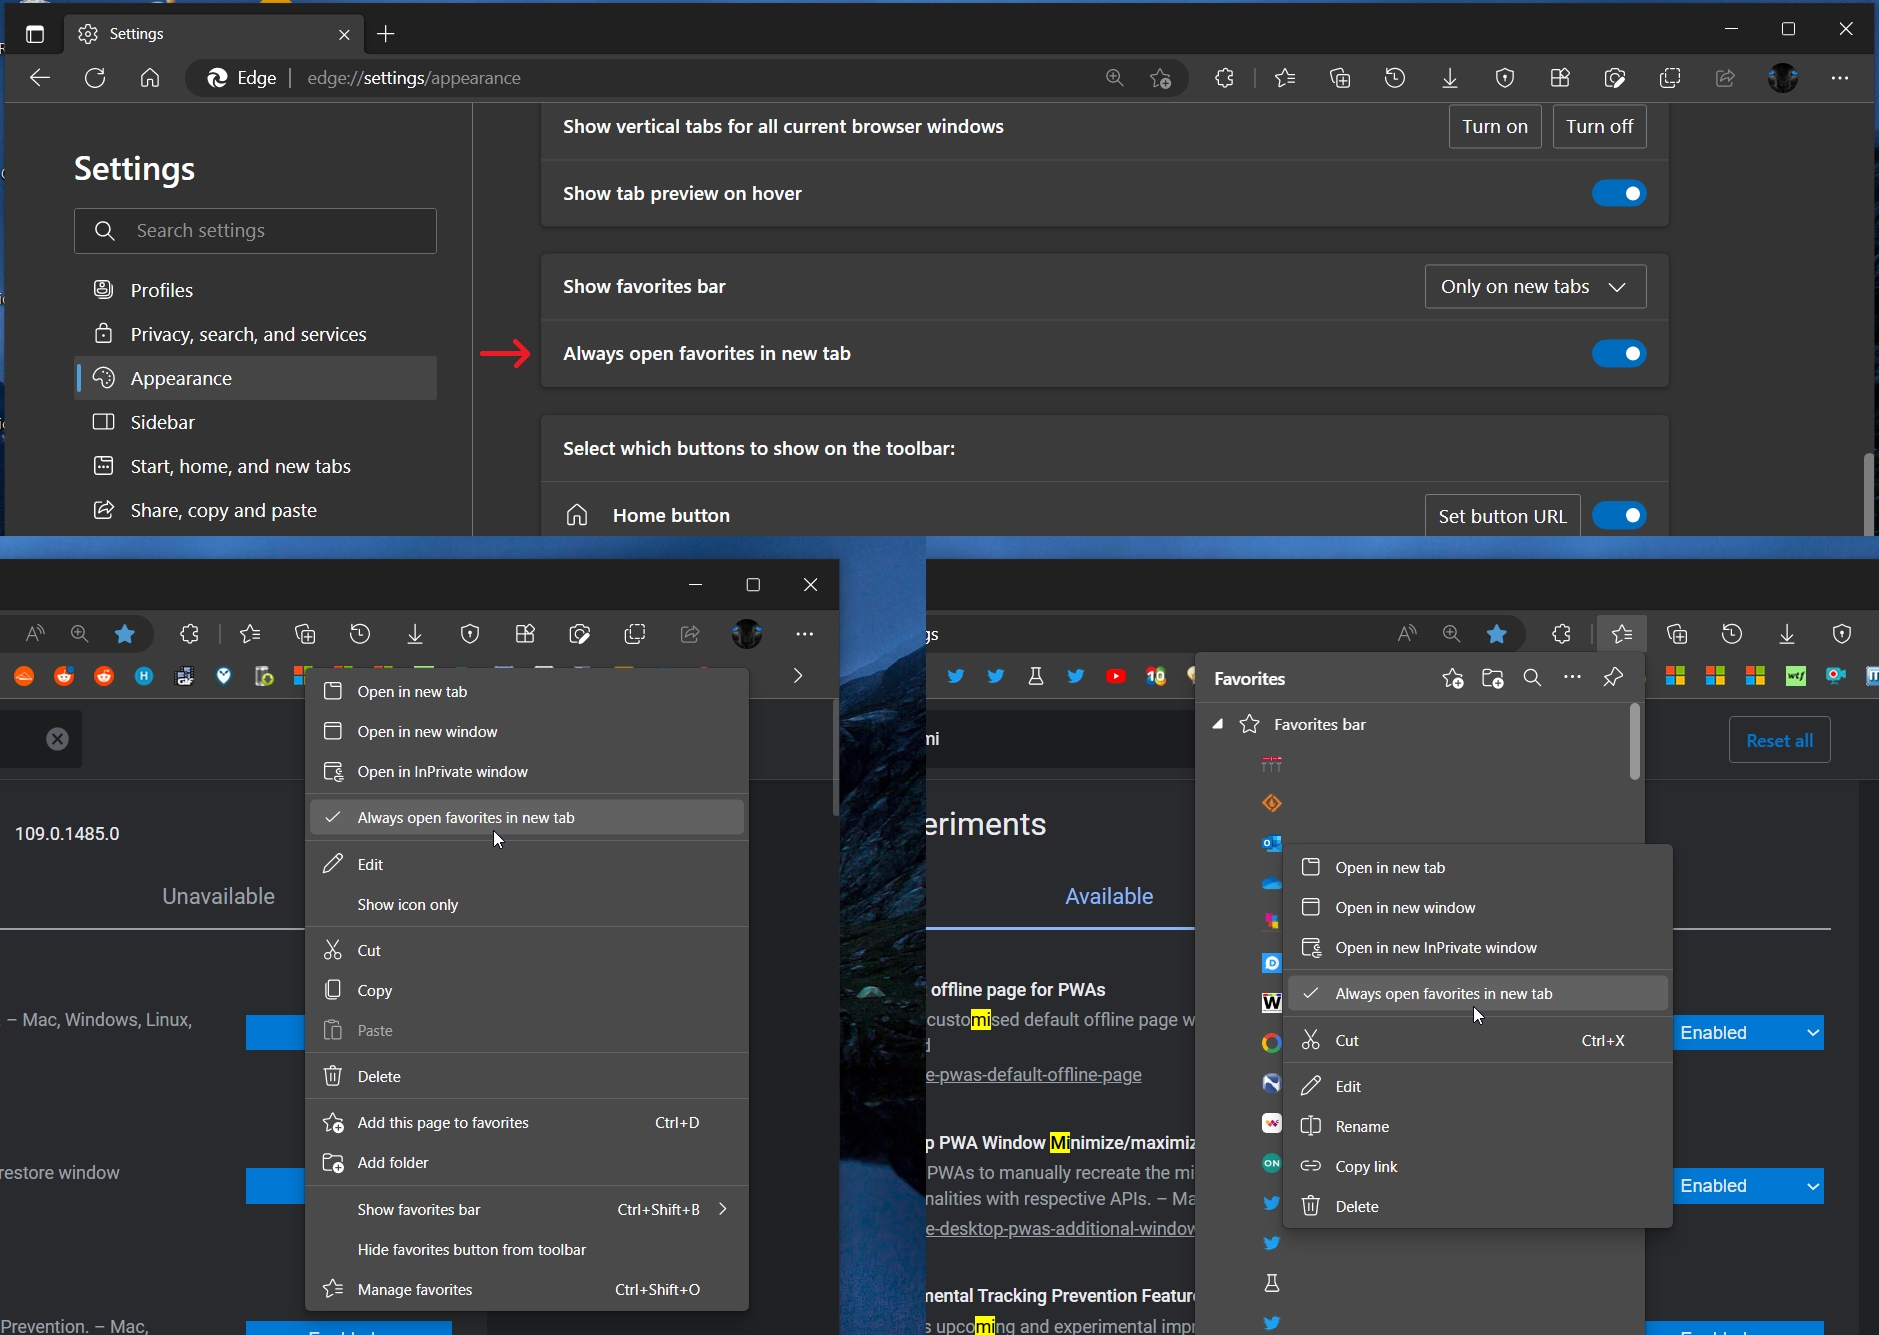Viewport: 1879px width, 1335px height.
Task: Open Collections in top Edge toolbar
Action: [x=1340, y=78]
